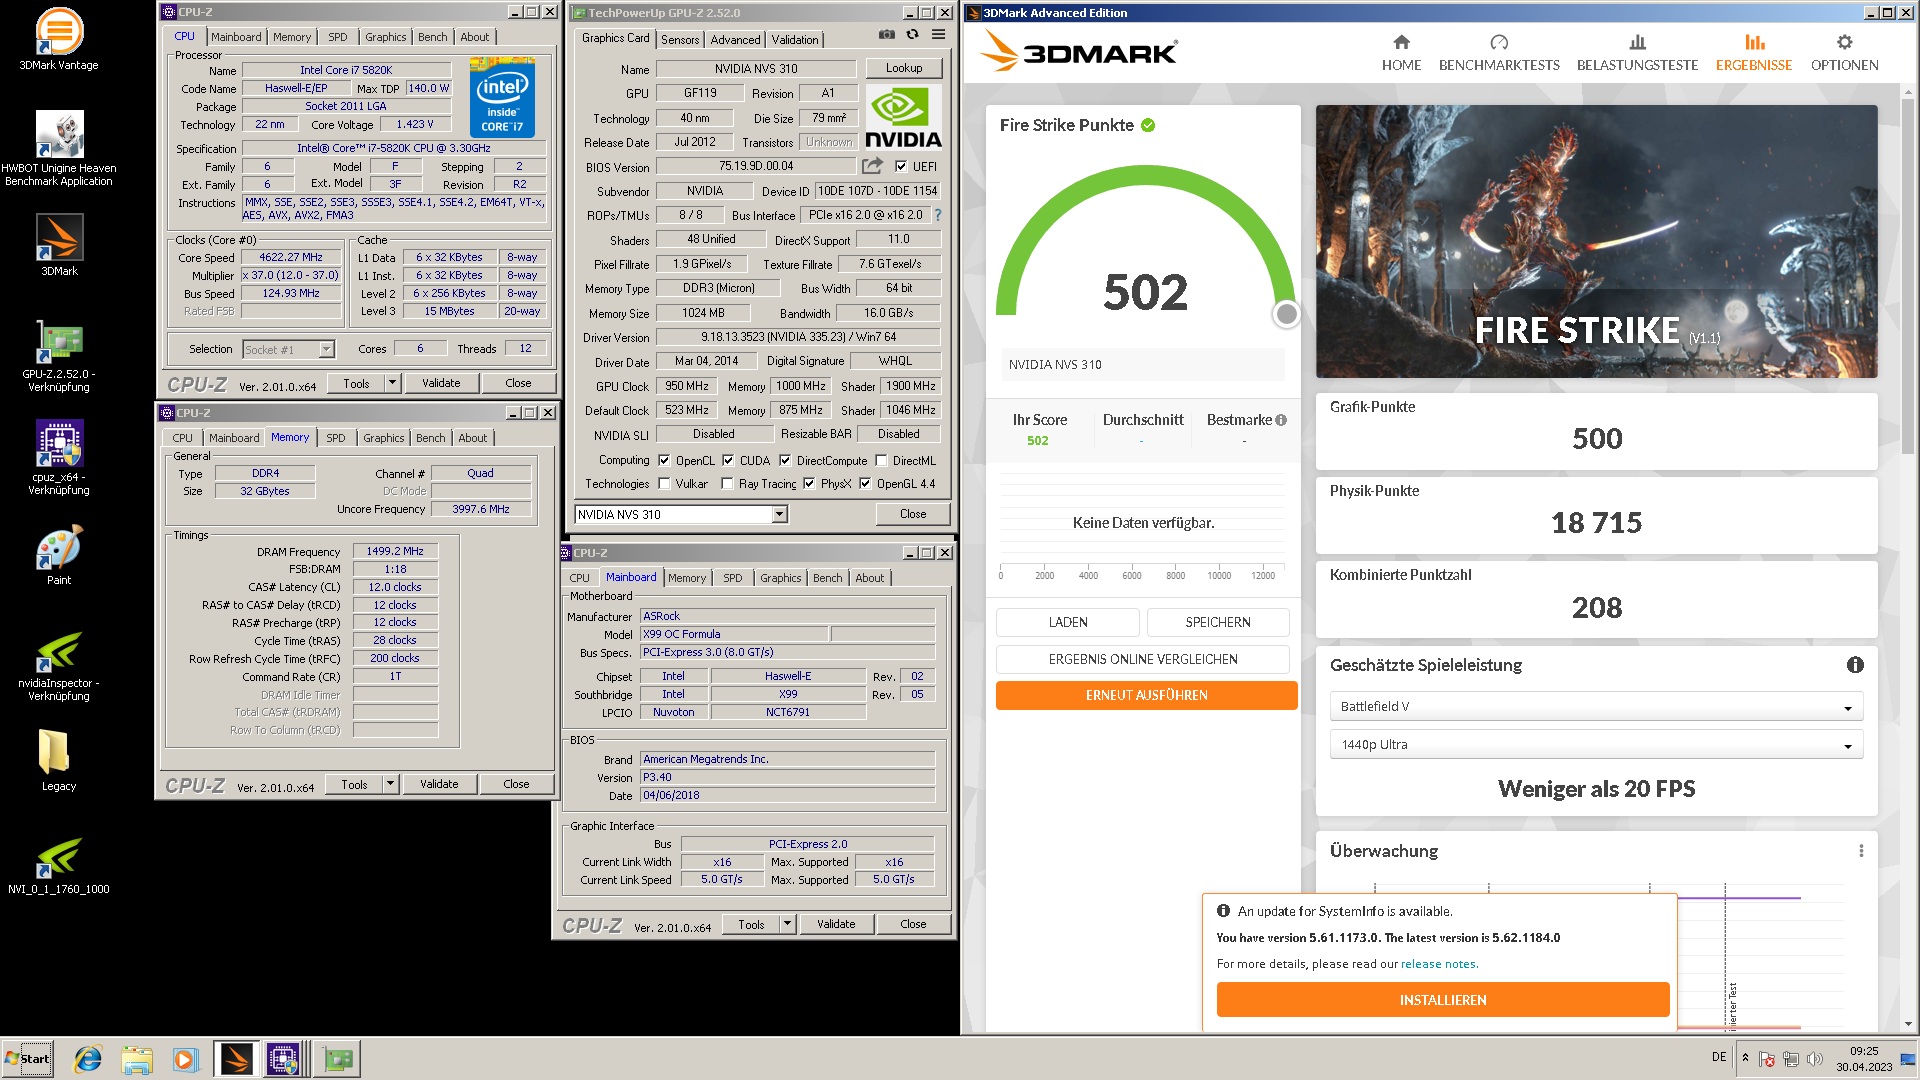This screenshot has height=1080, width=1920.
Task: Toggle Vulkan checkbox
Action: coord(664,484)
